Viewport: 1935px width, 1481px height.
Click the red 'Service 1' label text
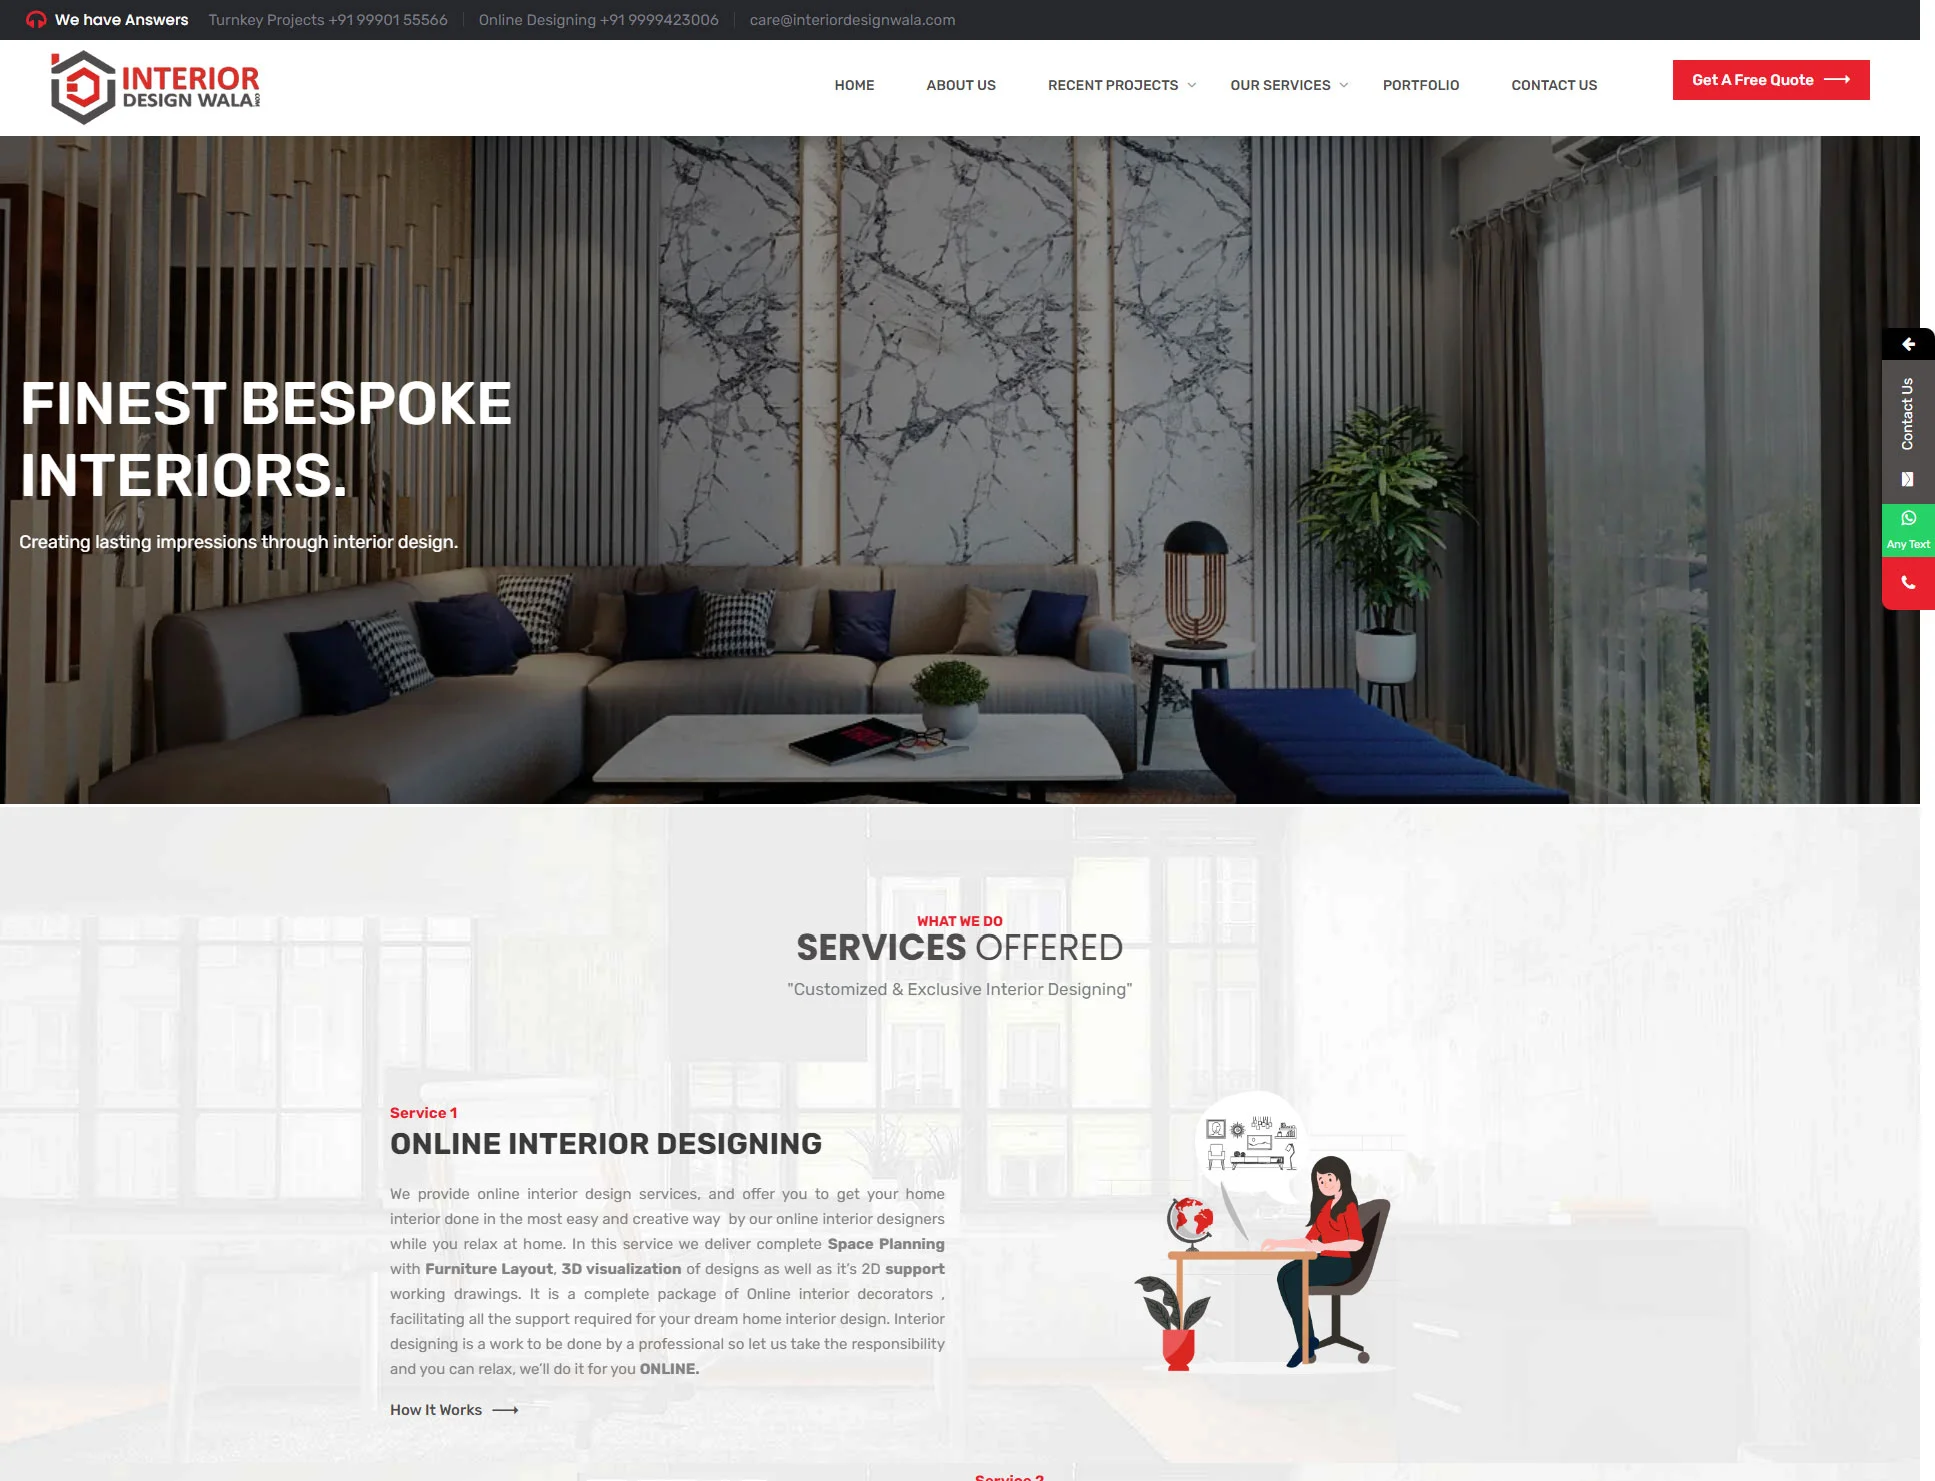point(422,1112)
